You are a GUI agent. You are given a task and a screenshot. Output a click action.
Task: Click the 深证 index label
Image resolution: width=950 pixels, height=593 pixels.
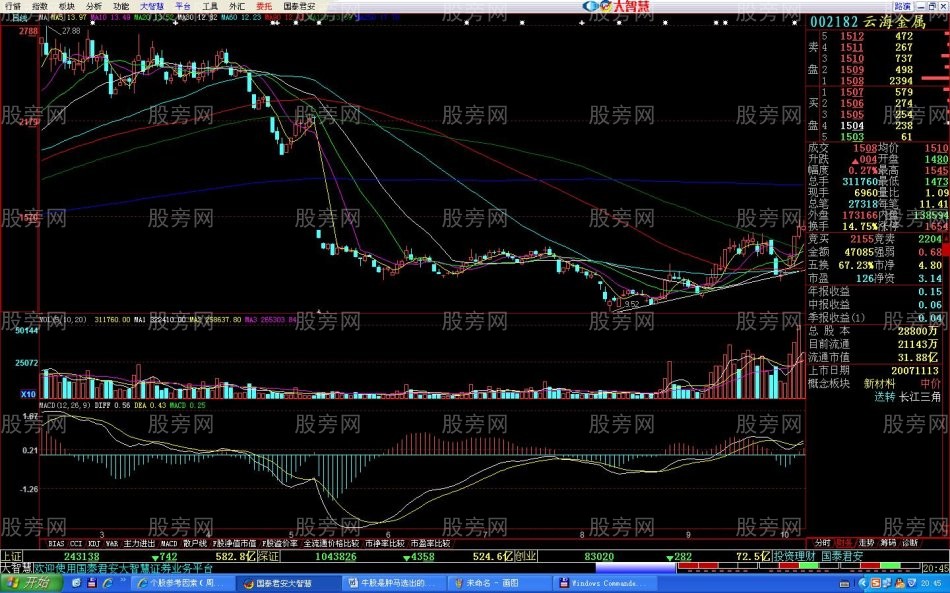coord(268,556)
